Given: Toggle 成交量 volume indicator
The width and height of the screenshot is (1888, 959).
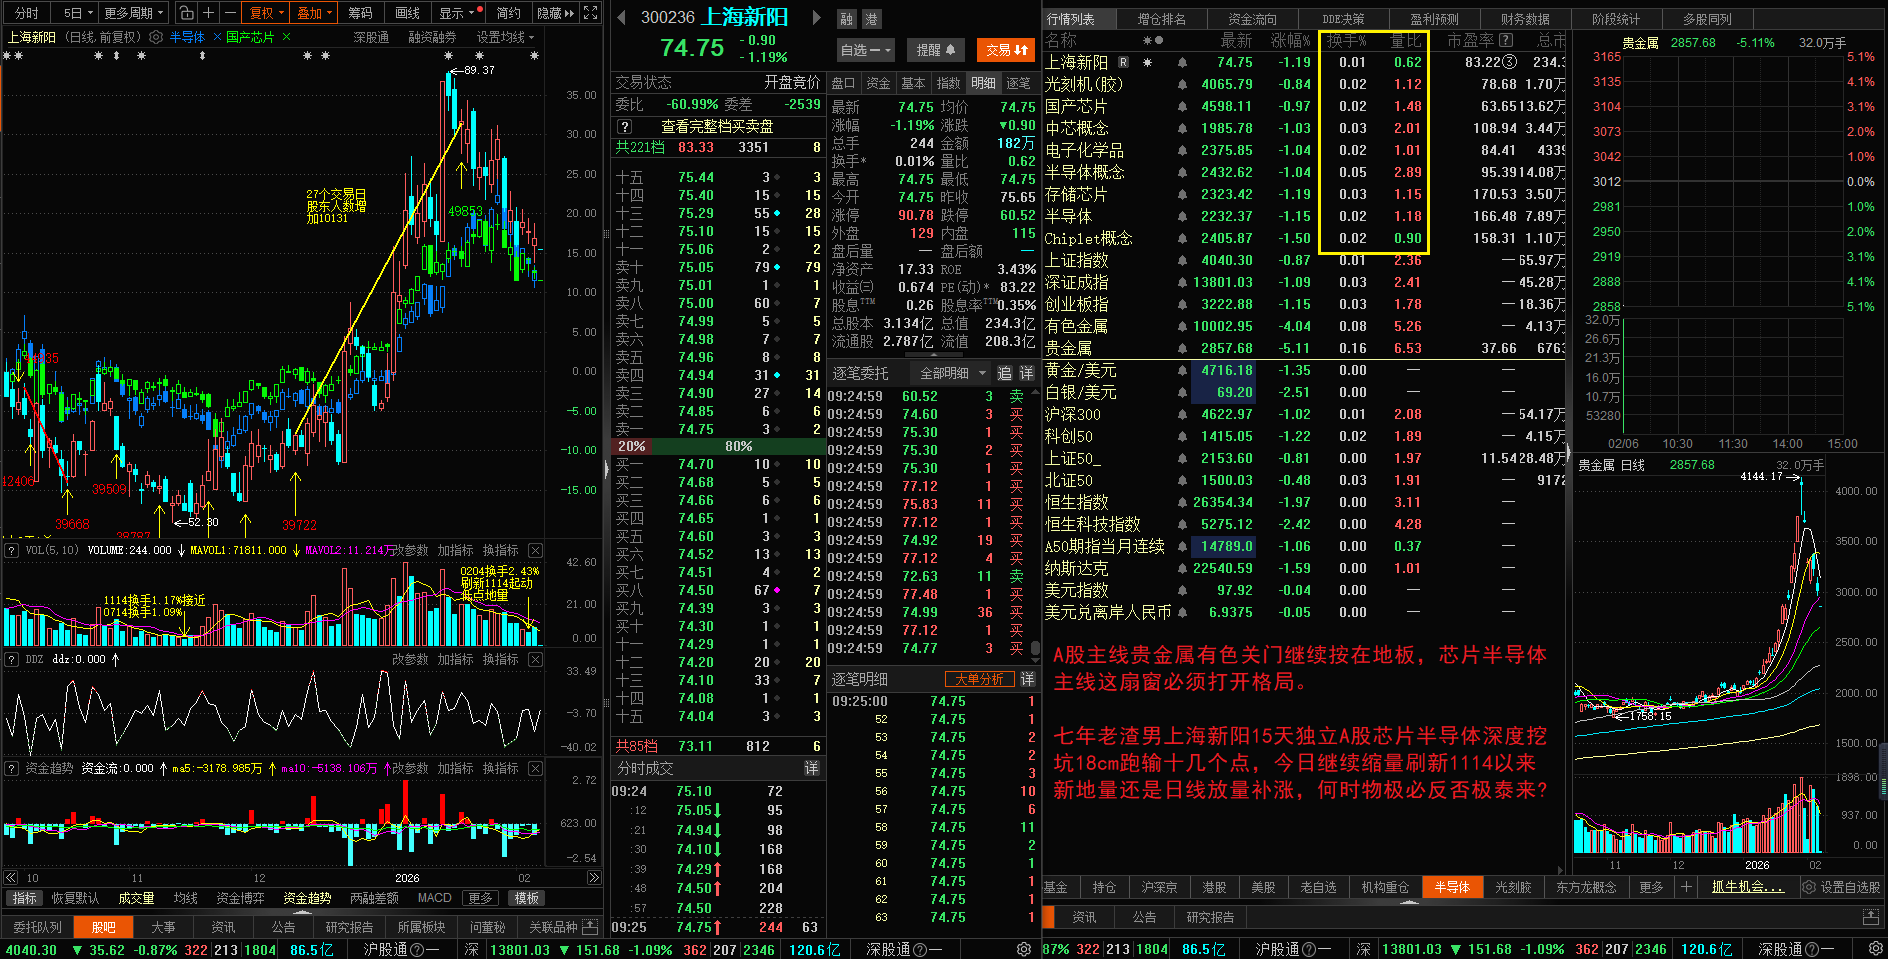Looking at the screenshot, I should point(136,898).
